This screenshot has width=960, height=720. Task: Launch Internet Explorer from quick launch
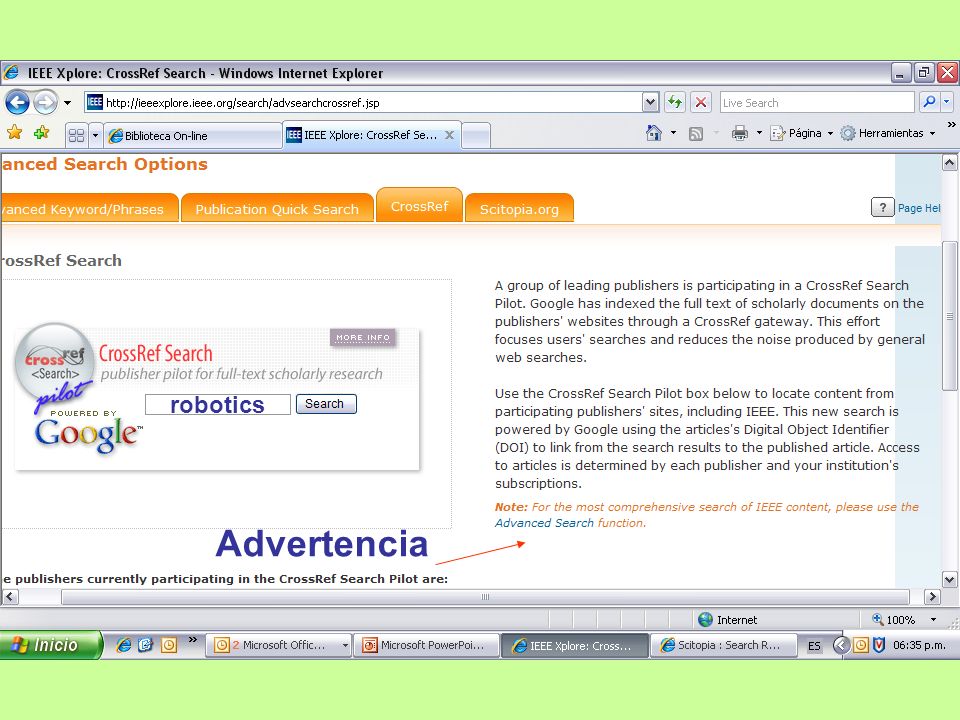[124, 645]
